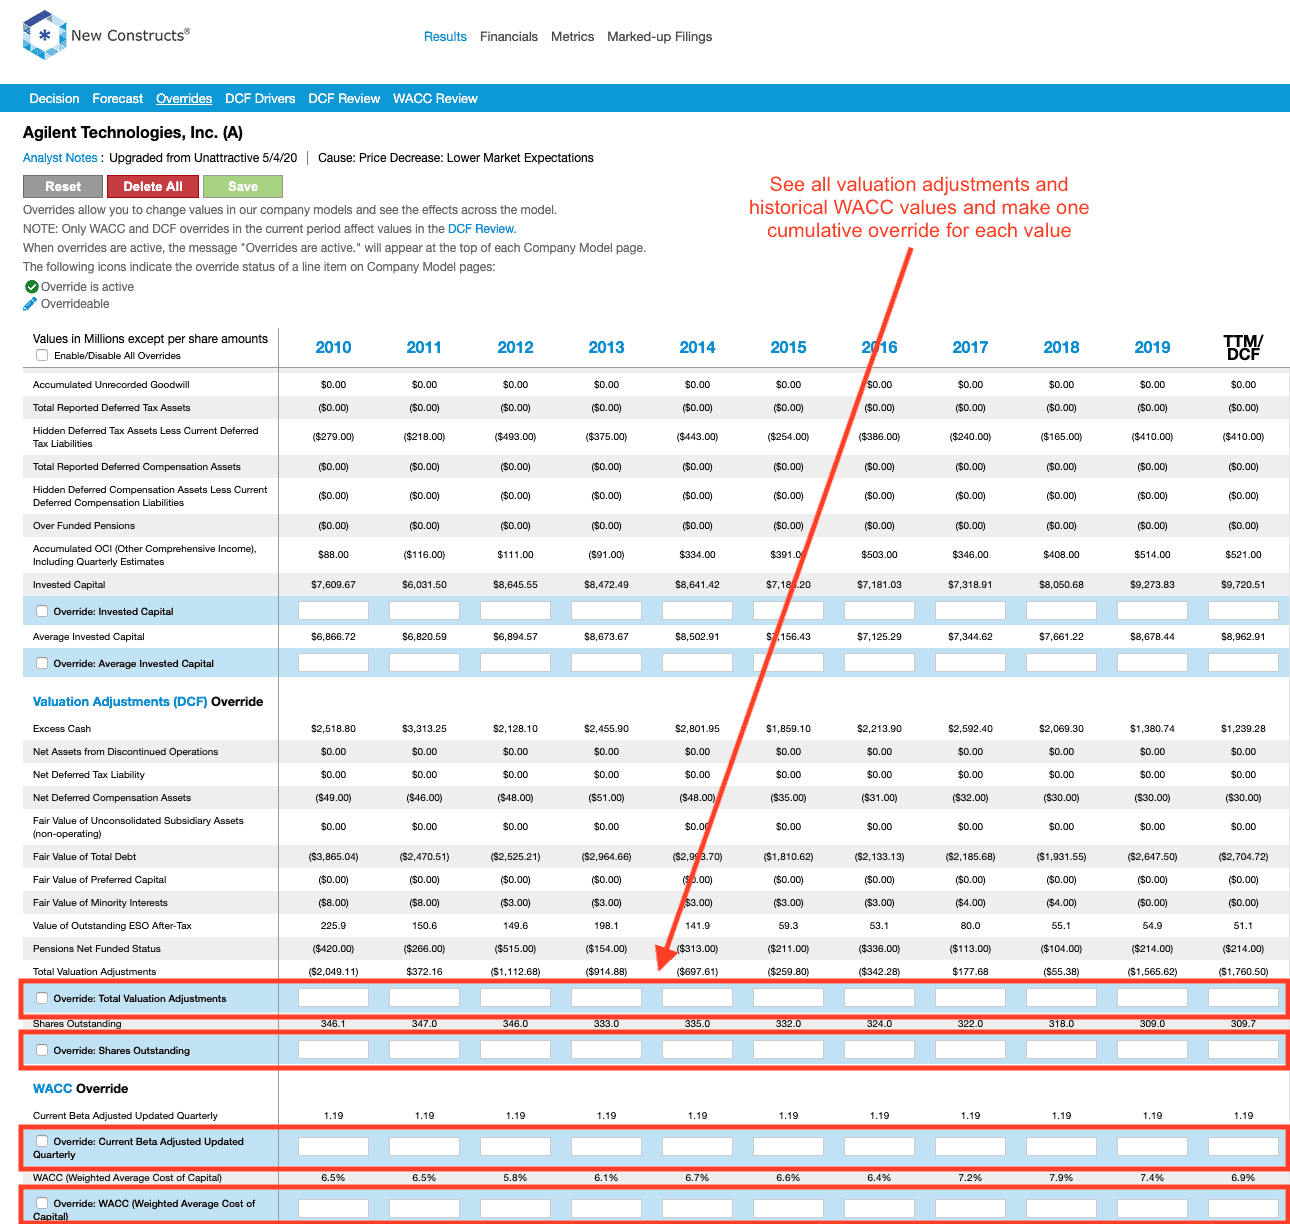This screenshot has width=1290, height=1224.
Task: Click the 2014 column header
Action: point(697,347)
